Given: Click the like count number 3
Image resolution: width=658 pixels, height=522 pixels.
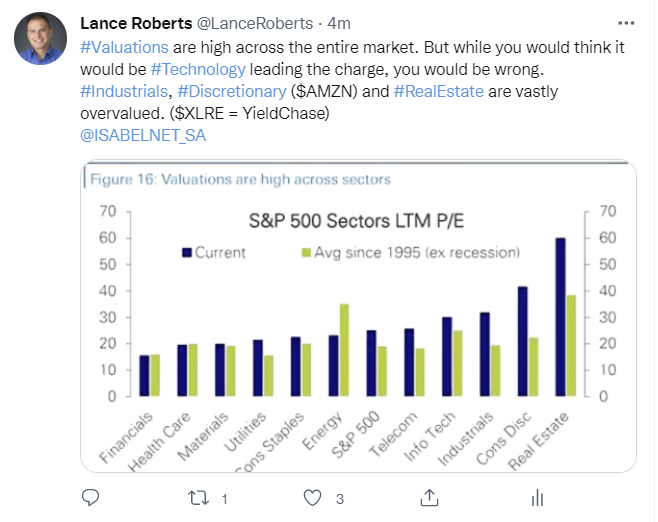Looking at the screenshot, I should [x=340, y=499].
